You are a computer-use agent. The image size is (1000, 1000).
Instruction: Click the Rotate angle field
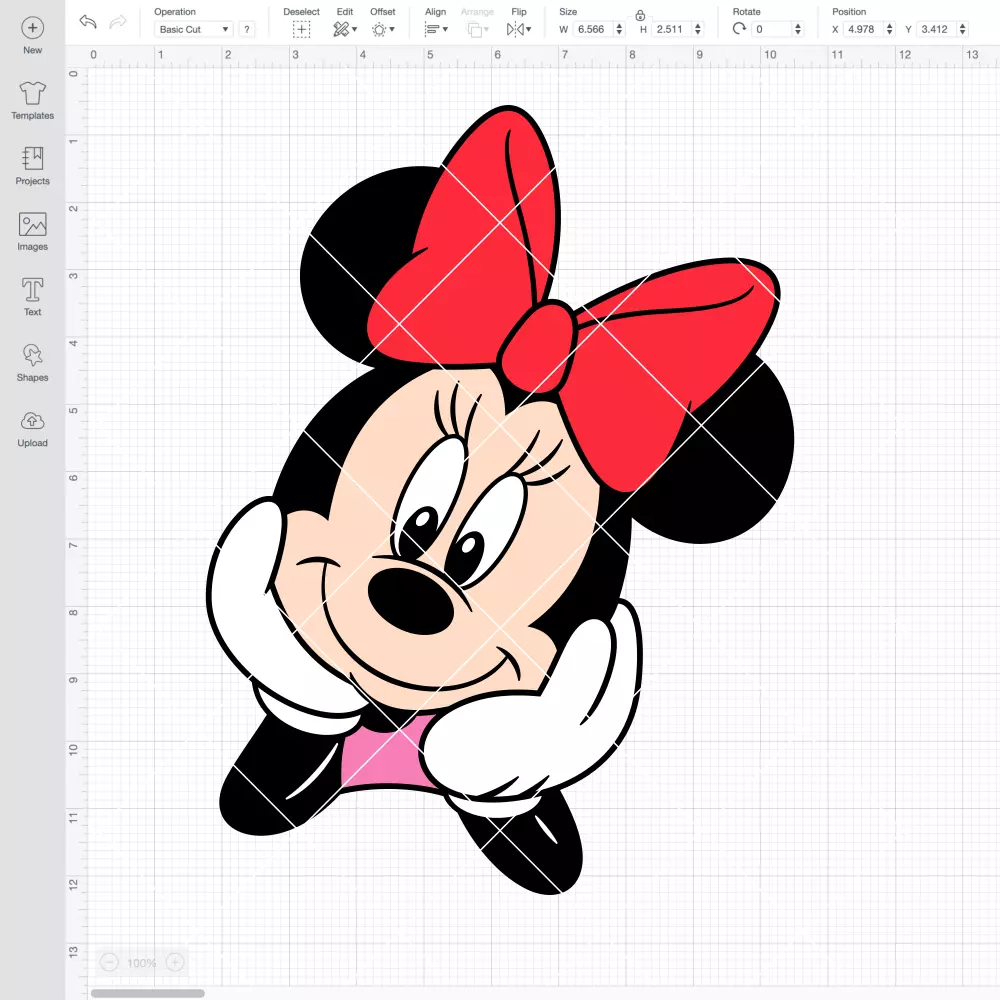771,29
